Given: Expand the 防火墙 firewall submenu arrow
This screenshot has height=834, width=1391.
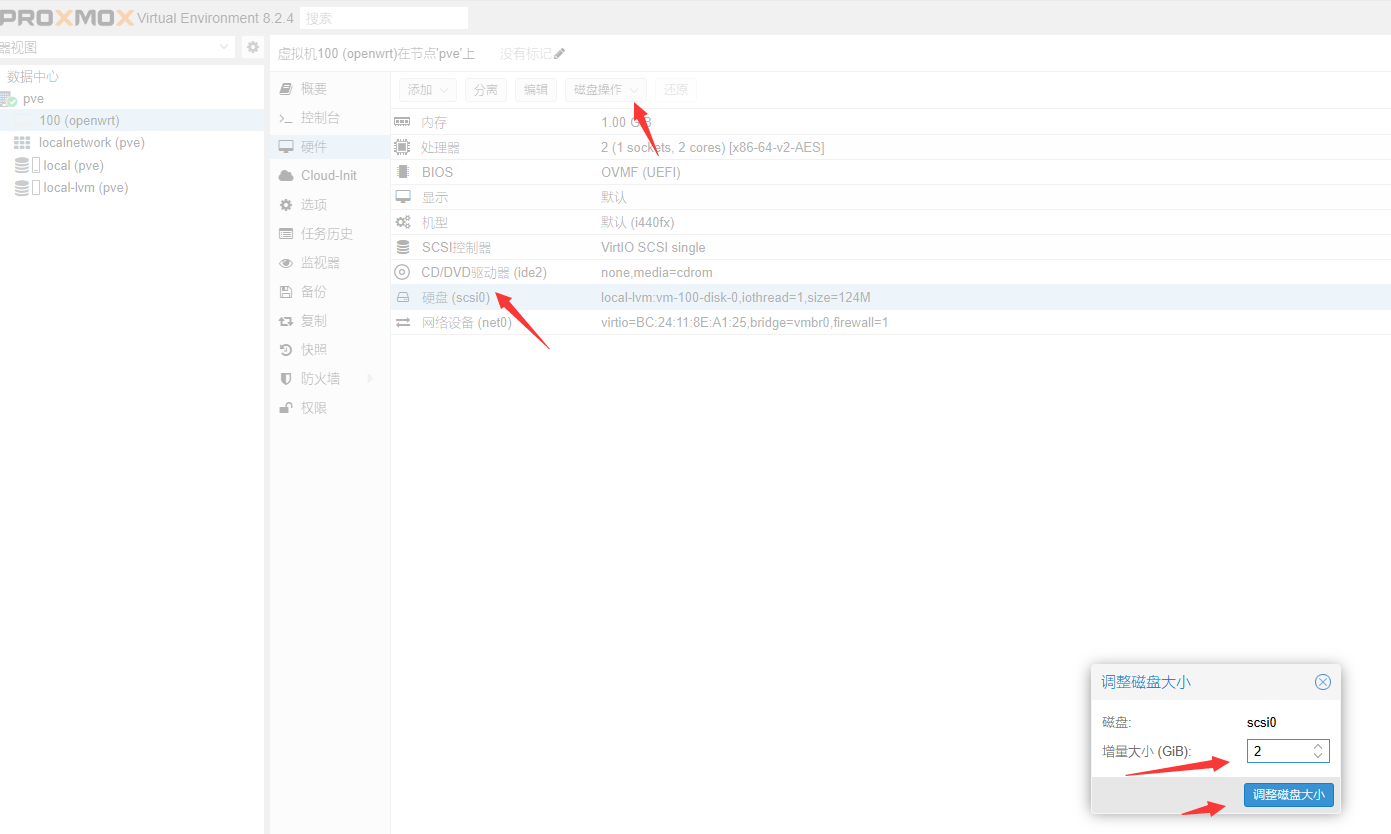Looking at the screenshot, I should click(370, 379).
